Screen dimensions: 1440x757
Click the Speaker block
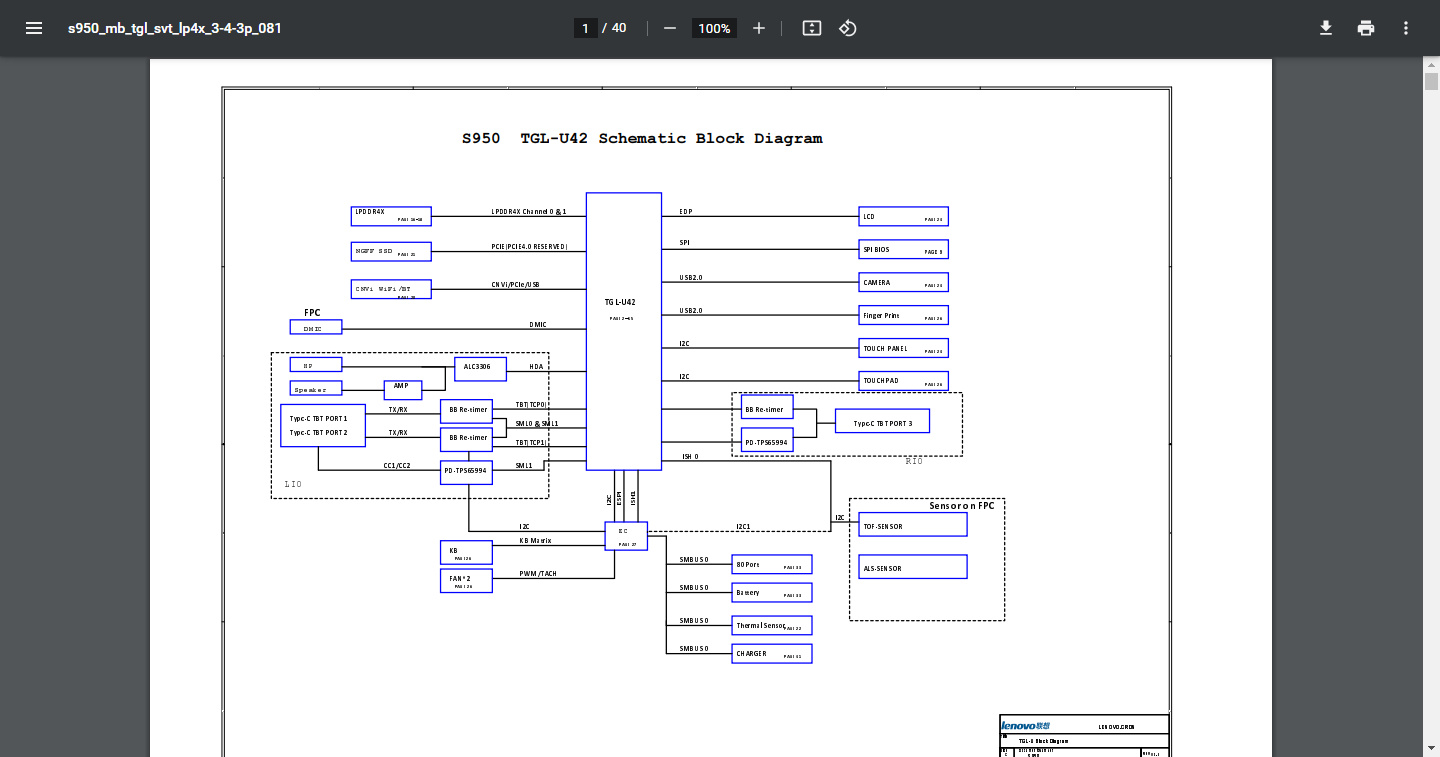[316, 388]
